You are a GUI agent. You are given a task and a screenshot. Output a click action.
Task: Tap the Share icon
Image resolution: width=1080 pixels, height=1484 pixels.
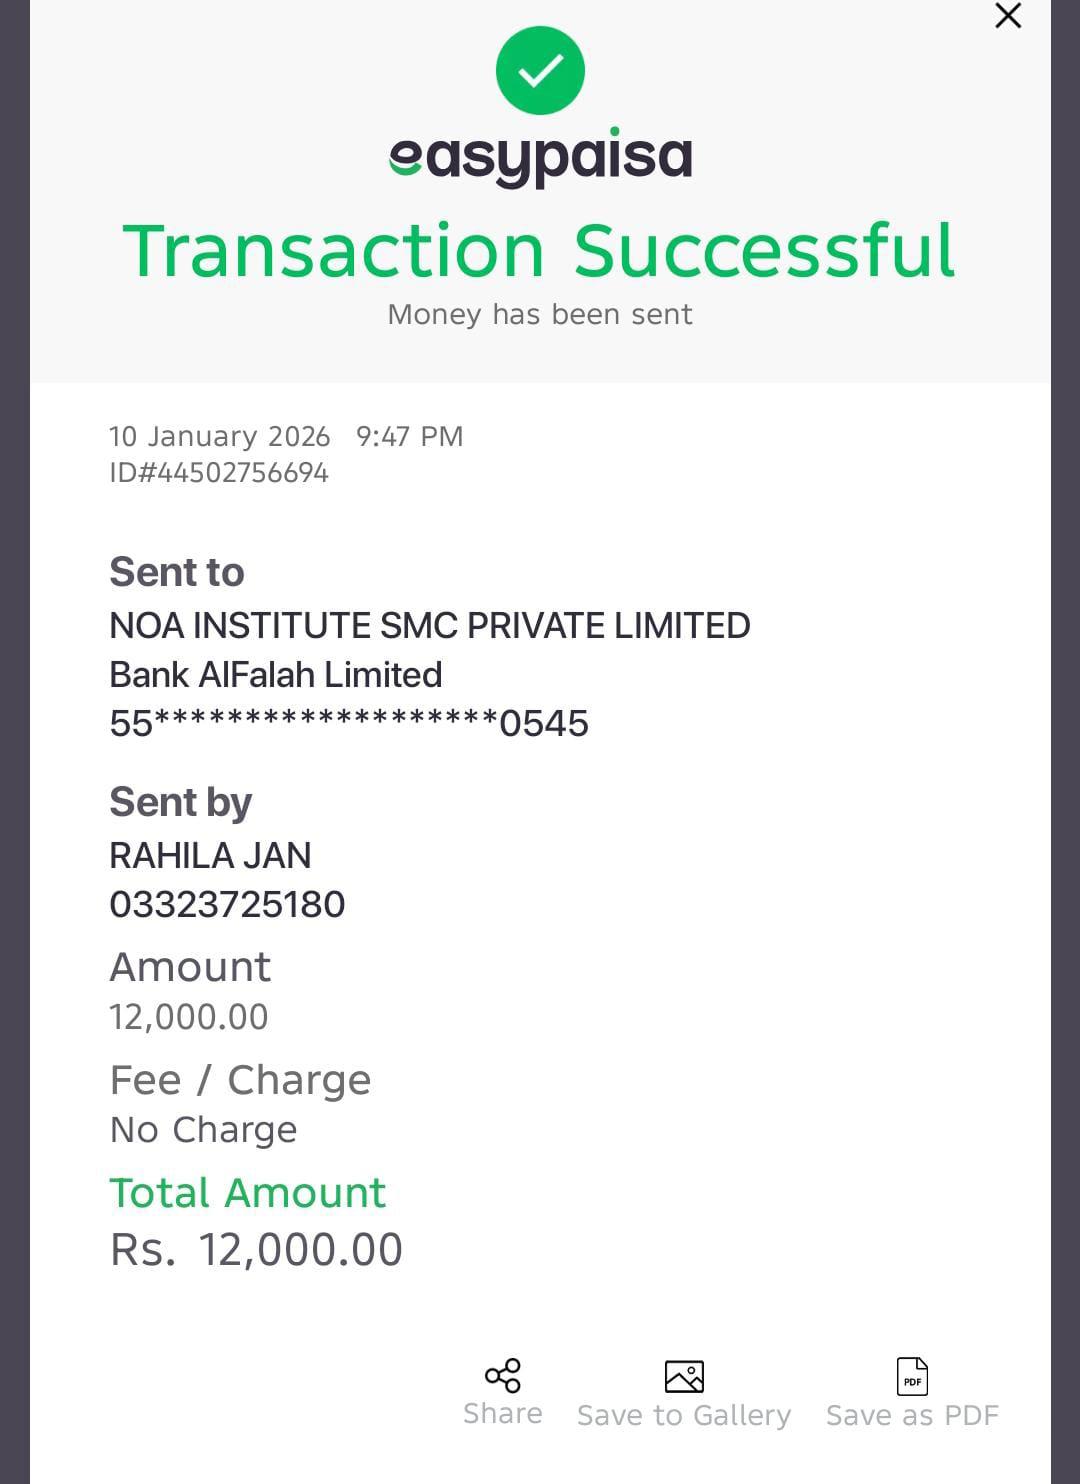[x=503, y=1376]
